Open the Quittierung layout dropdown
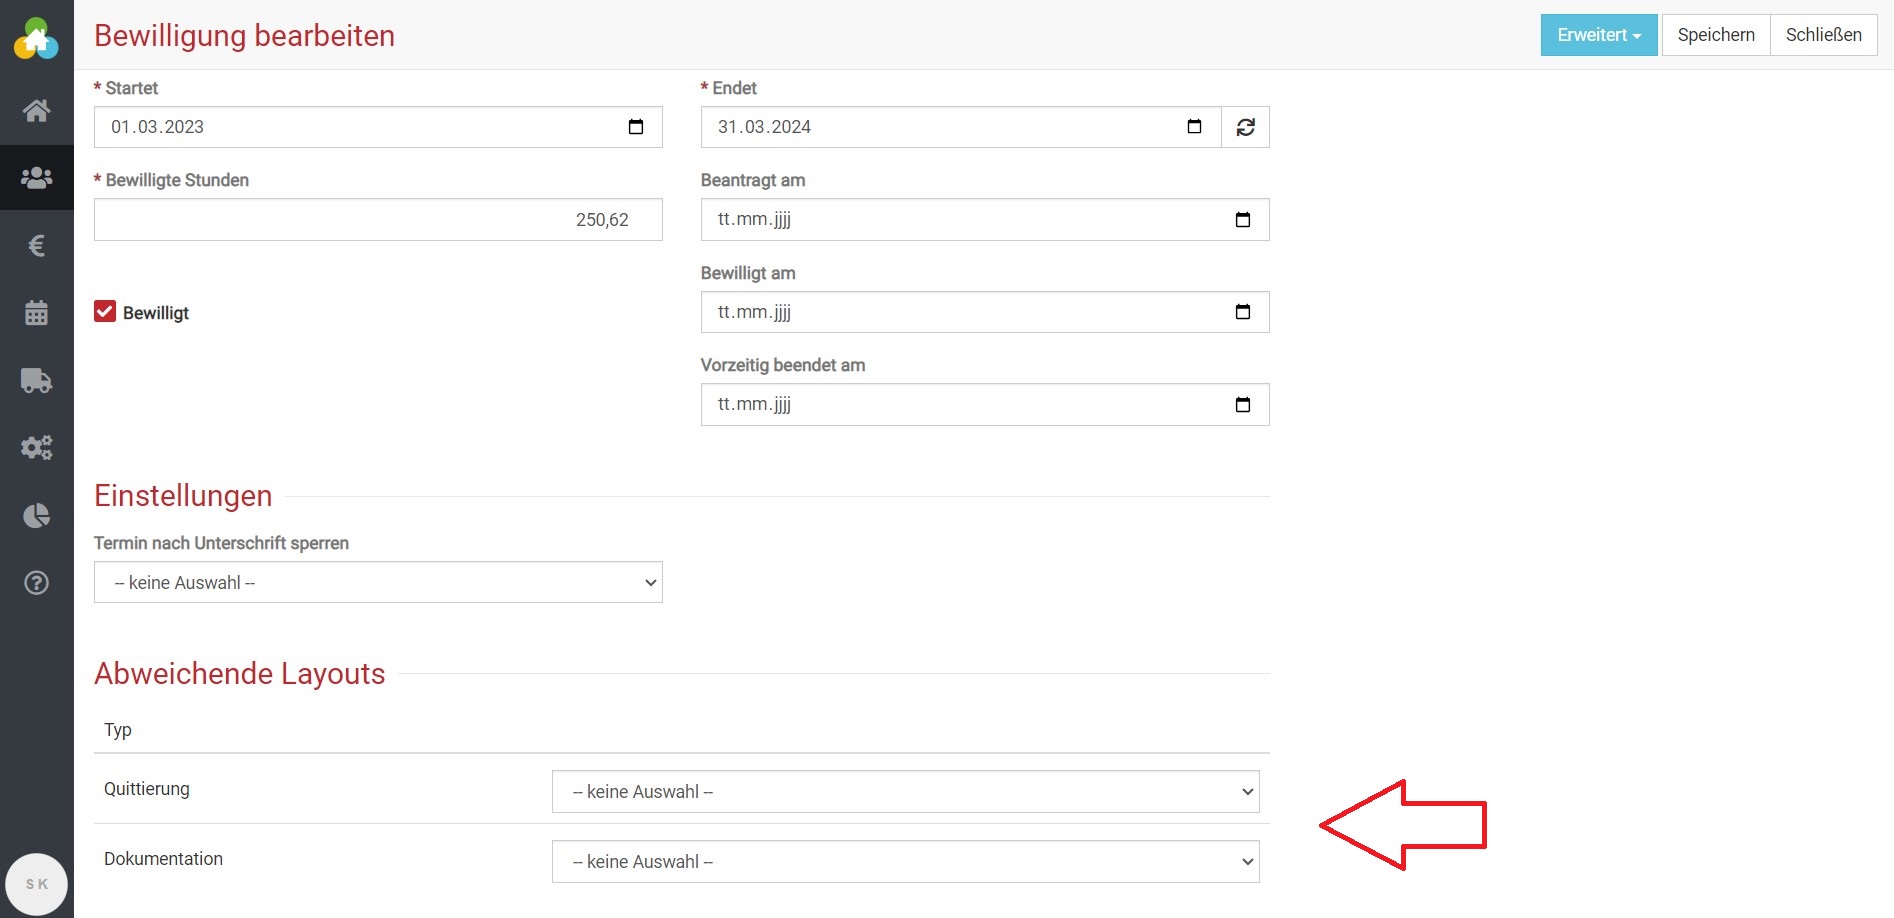This screenshot has width=1894, height=918. pyautogui.click(x=905, y=792)
